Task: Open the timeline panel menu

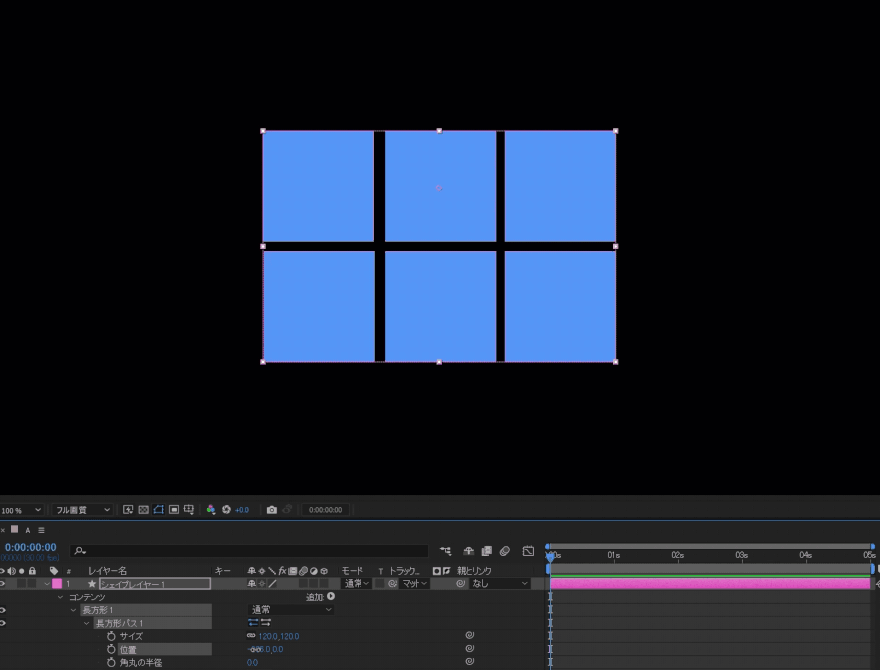Action: tap(41, 530)
